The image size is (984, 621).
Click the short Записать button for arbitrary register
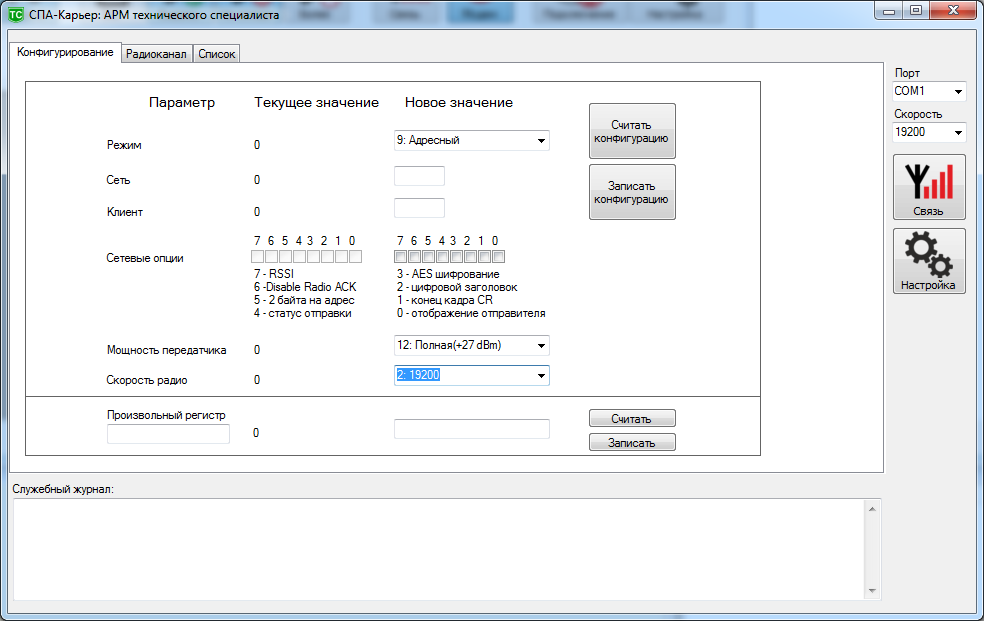tap(632, 442)
